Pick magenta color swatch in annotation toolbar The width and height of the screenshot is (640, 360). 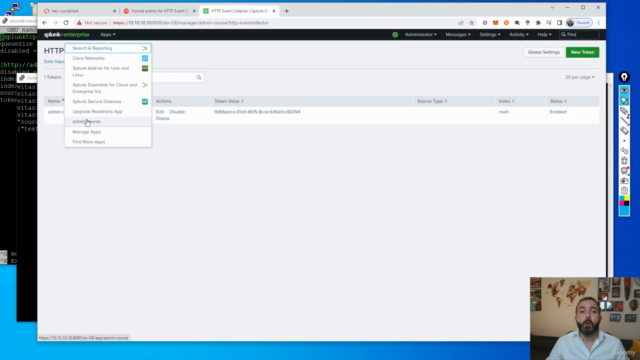click(622, 203)
